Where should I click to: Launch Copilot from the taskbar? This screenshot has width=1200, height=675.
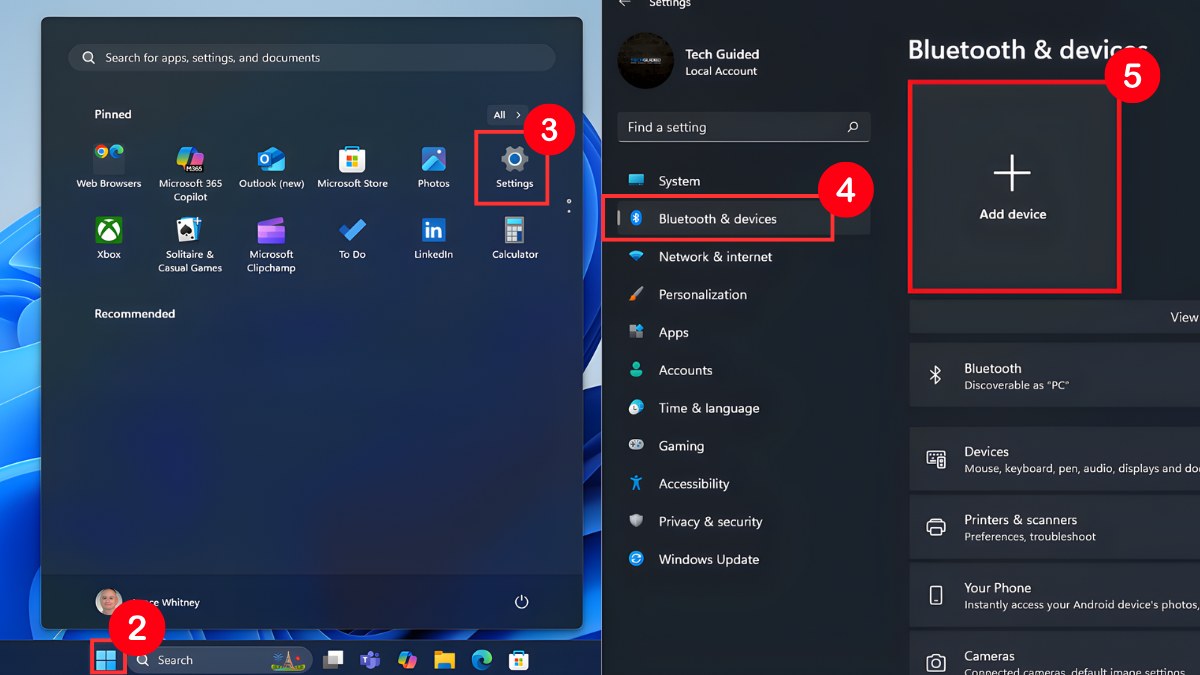click(x=407, y=660)
